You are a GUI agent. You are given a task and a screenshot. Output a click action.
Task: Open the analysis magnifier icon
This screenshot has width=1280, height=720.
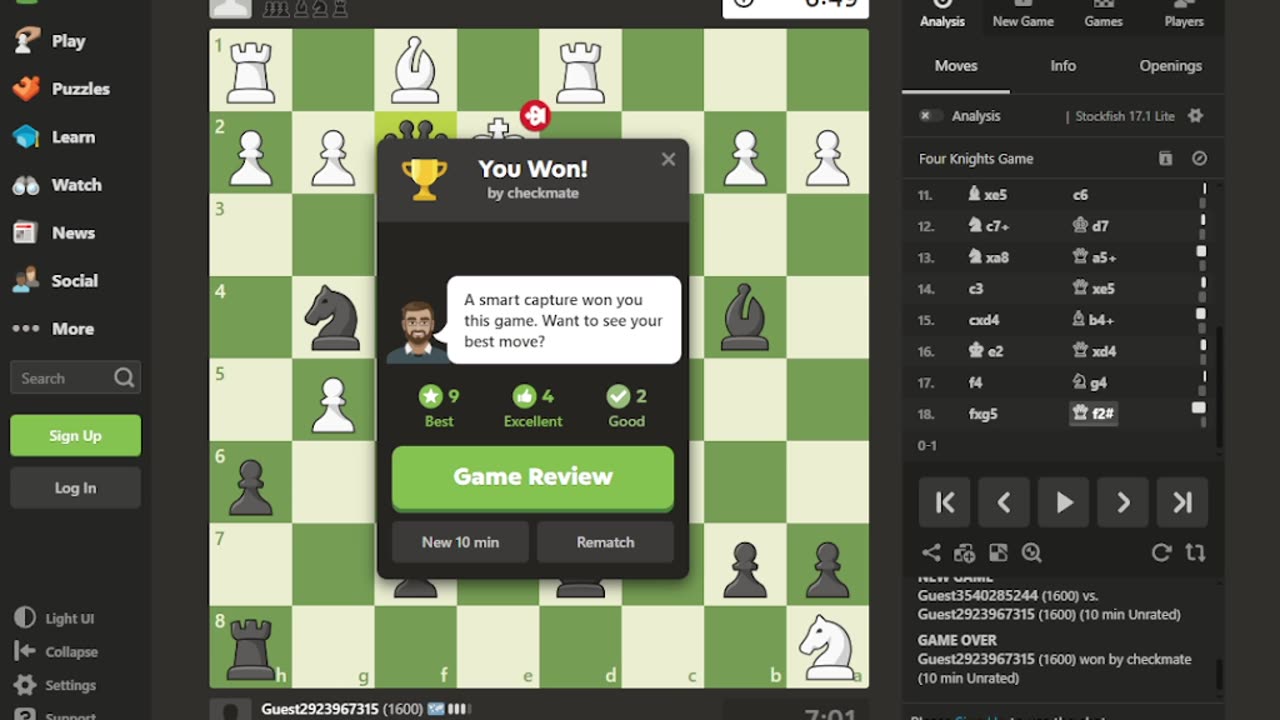pos(1031,552)
